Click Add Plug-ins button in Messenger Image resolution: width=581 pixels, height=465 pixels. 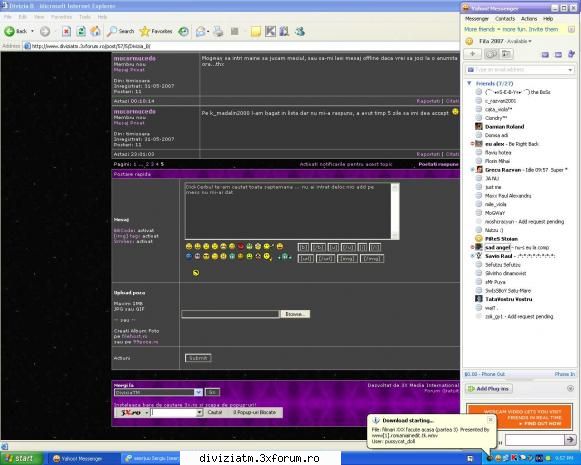click(x=489, y=389)
